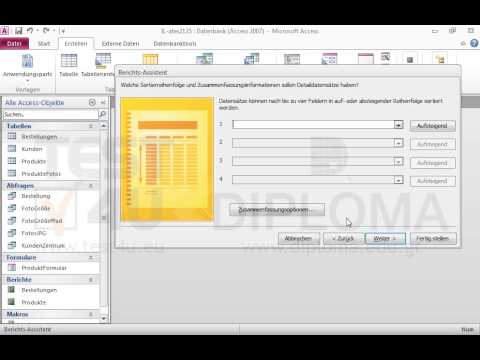The height and width of the screenshot is (360, 480).
Task: Click the Zusammenfassungsoptionen button
Action: pyautogui.click(x=277, y=210)
